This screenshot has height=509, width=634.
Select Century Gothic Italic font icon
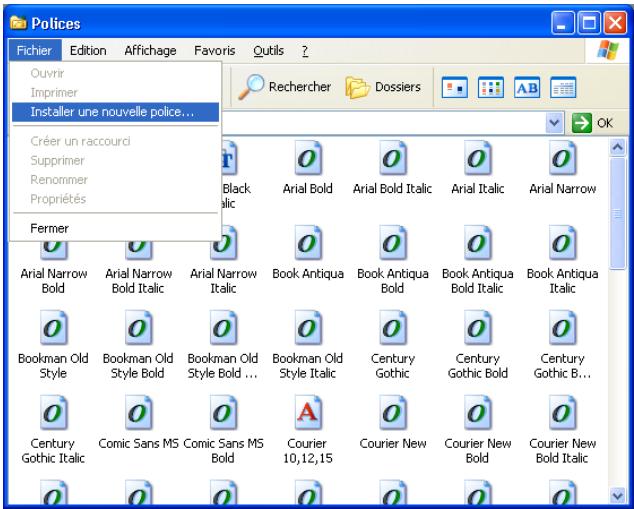[53, 412]
